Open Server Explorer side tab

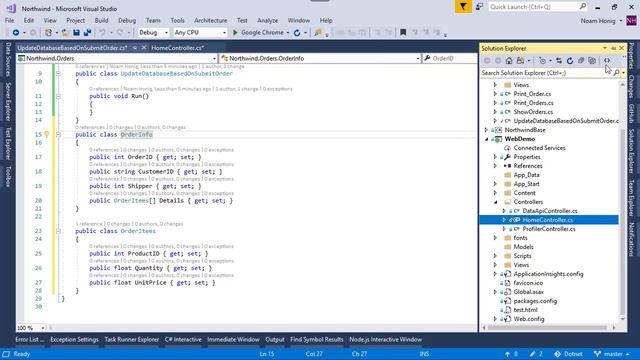tap(8, 102)
